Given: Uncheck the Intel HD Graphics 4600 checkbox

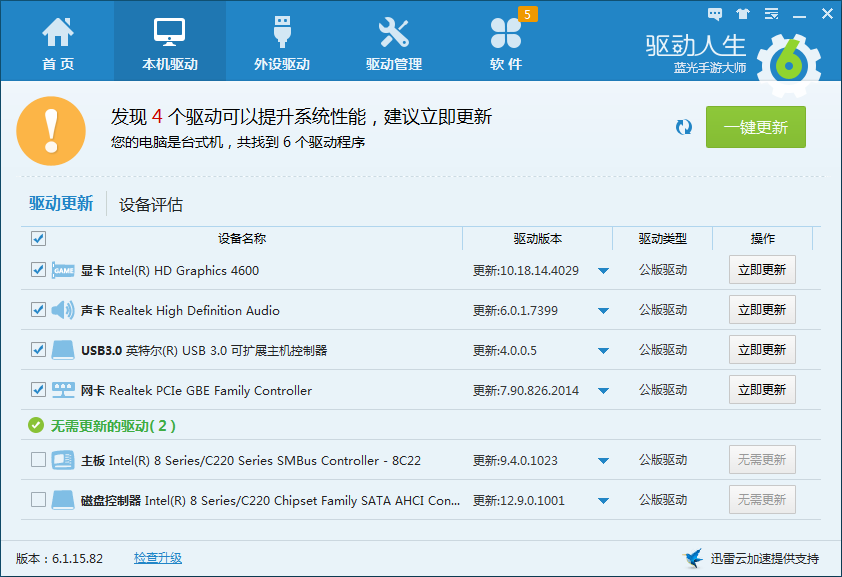Looking at the screenshot, I should (38, 269).
